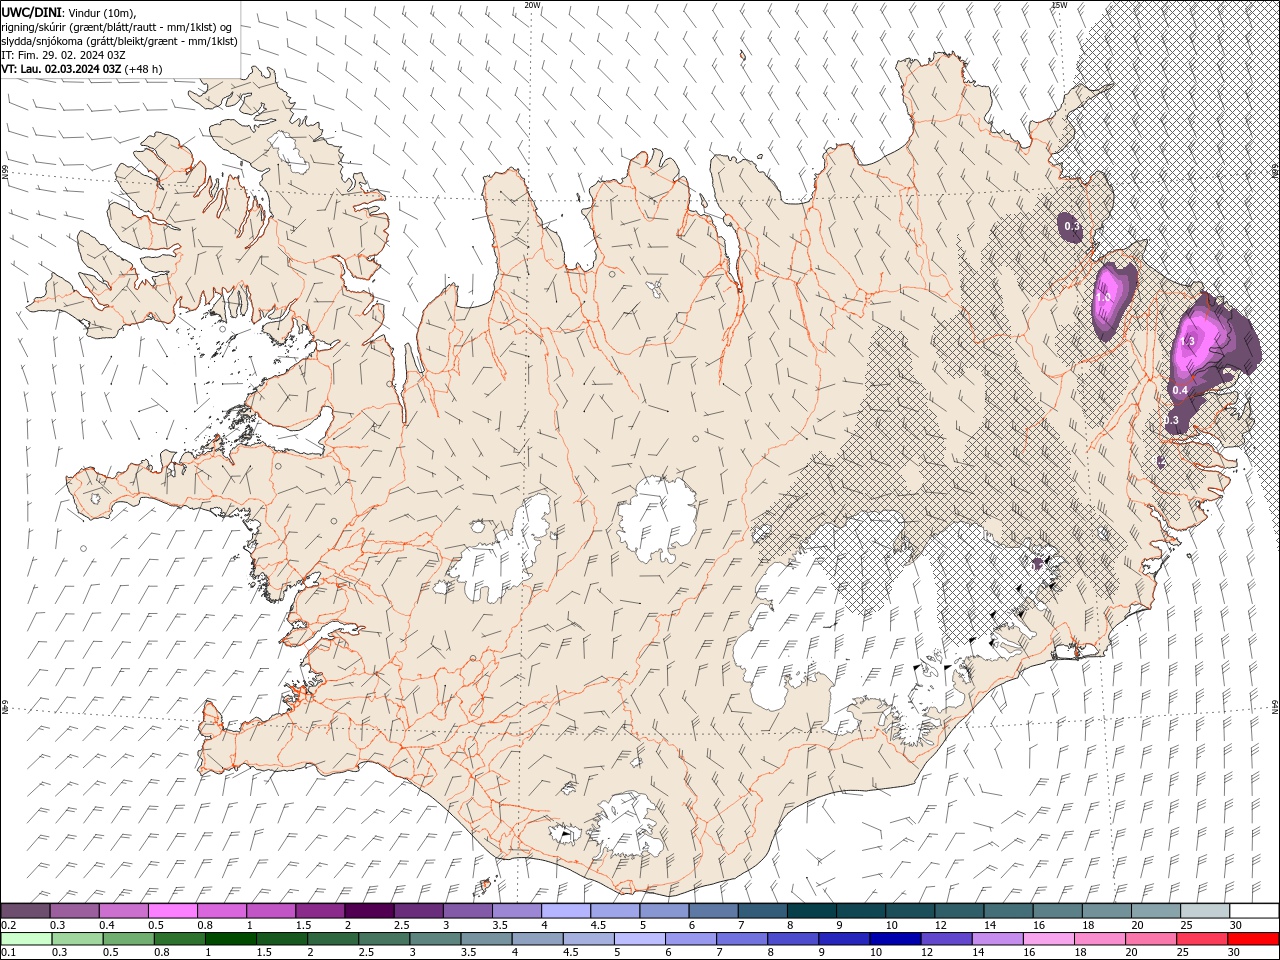This screenshot has width=1280, height=960.
Task: Click the 1.0 value on the elongated pink patch
Action: pos(1105,297)
